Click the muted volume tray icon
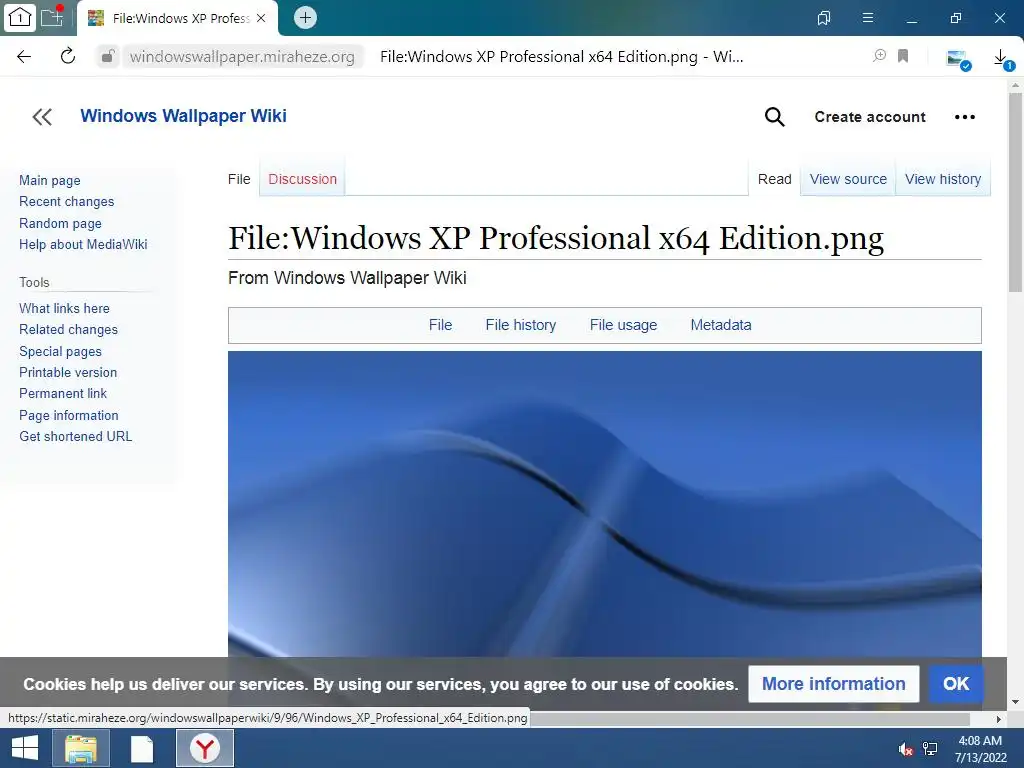Image resolution: width=1024 pixels, height=768 pixels. pyautogui.click(x=905, y=749)
